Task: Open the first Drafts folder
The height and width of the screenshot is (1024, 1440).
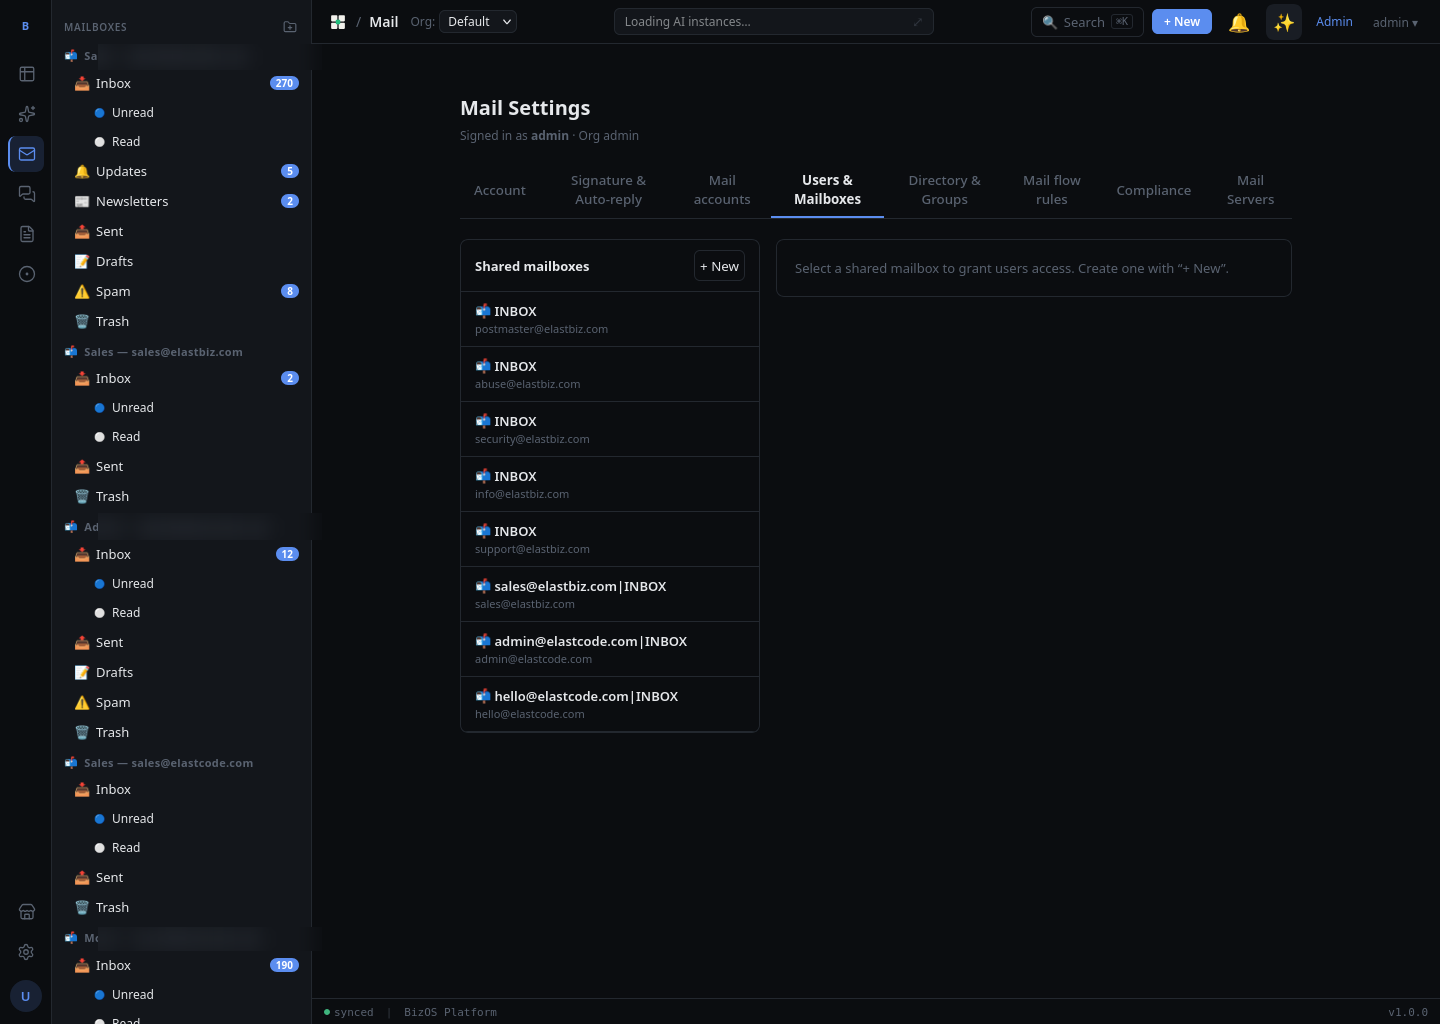Action: pyautogui.click(x=181, y=261)
